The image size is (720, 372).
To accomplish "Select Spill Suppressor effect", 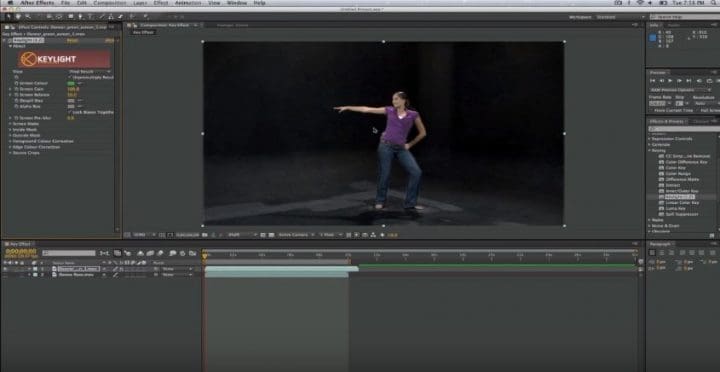I will [x=682, y=214].
